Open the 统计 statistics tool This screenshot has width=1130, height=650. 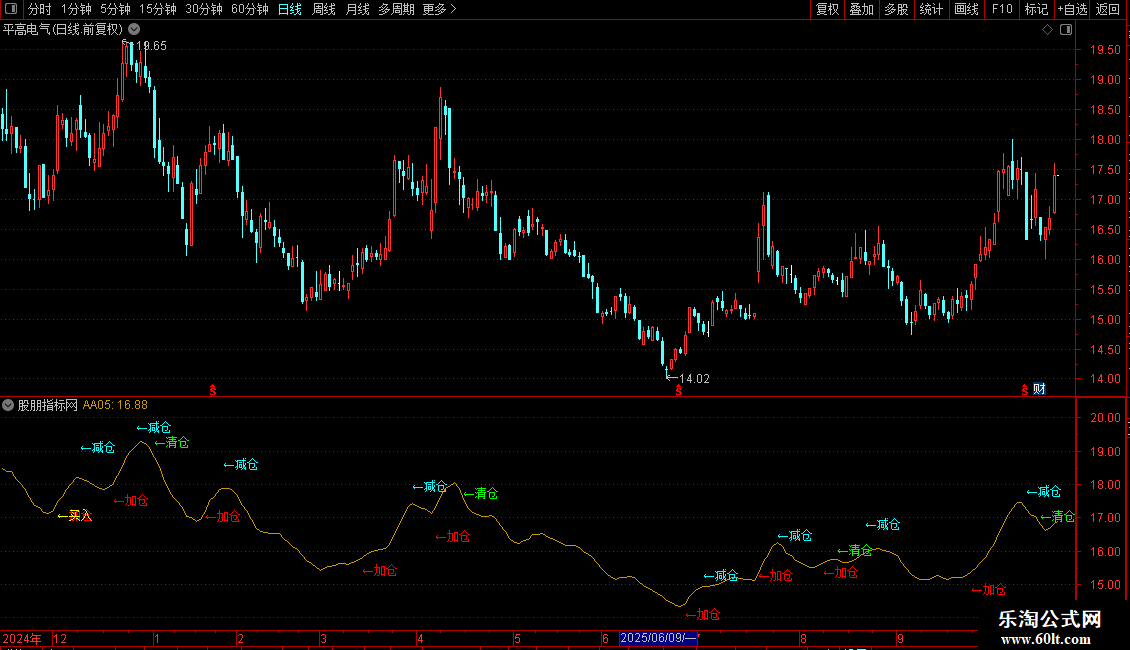click(x=931, y=9)
